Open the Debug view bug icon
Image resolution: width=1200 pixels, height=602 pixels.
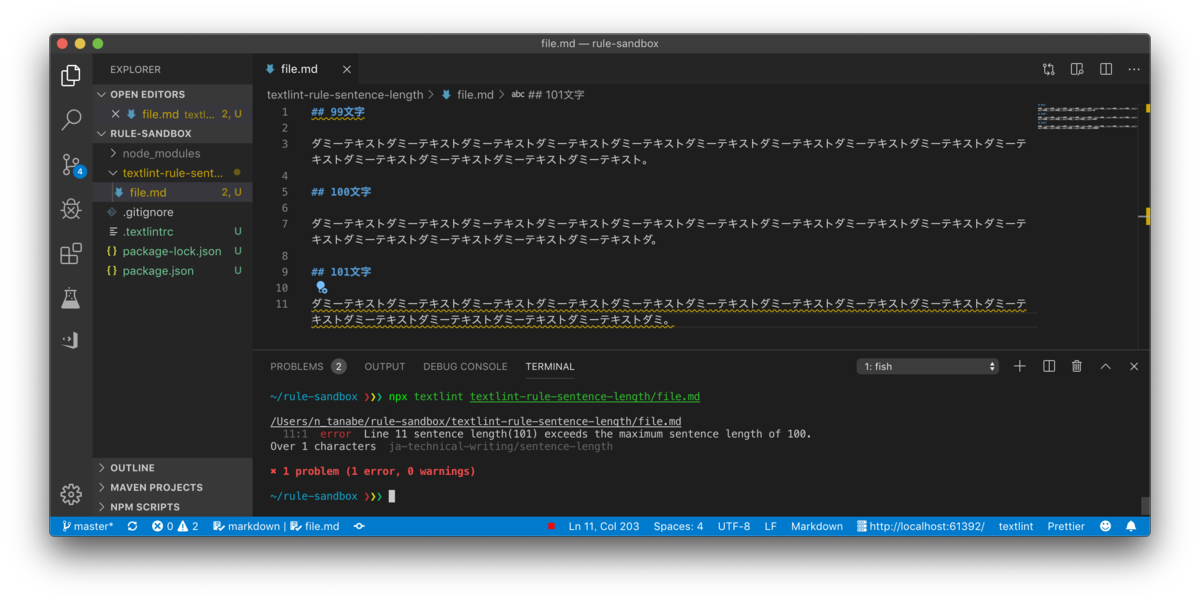pyautogui.click(x=71, y=209)
